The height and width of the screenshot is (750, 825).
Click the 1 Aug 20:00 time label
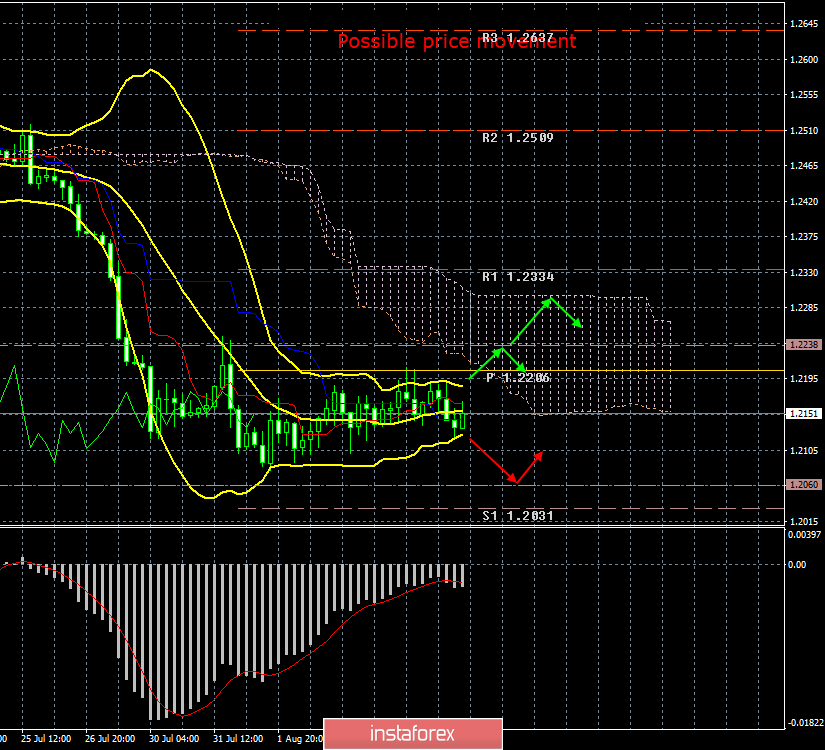(303, 739)
